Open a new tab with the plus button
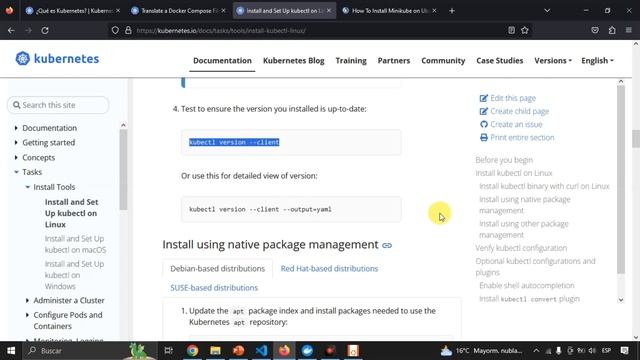This screenshot has height=360, width=640. 452,11
